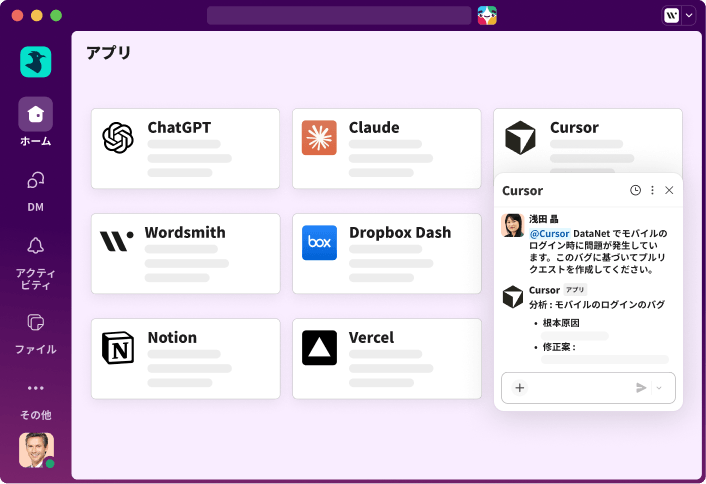Click the colorful assistant icon beside search bar
This screenshot has width=706, height=484.
(x=487, y=15)
